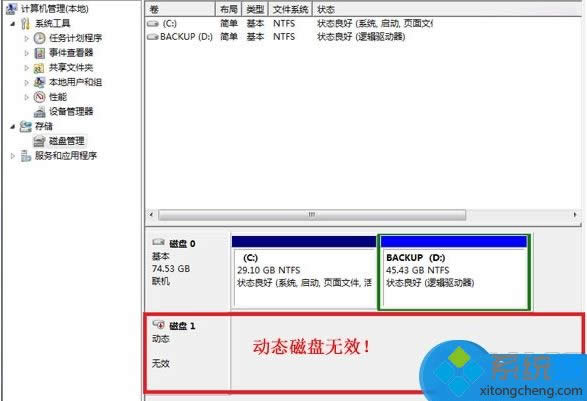Click the Device Manager (设备管理器) icon

point(40,112)
